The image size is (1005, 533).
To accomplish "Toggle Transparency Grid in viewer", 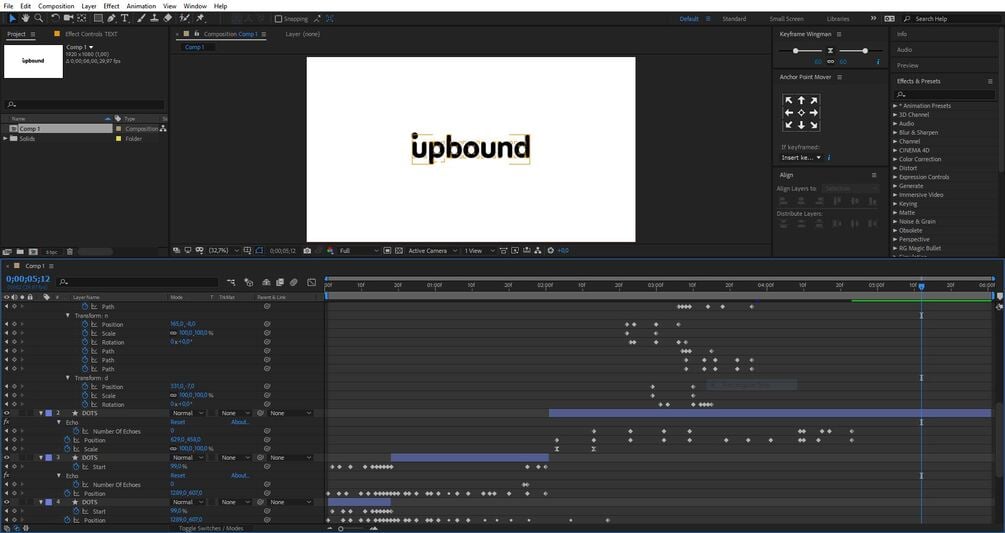I will point(399,250).
